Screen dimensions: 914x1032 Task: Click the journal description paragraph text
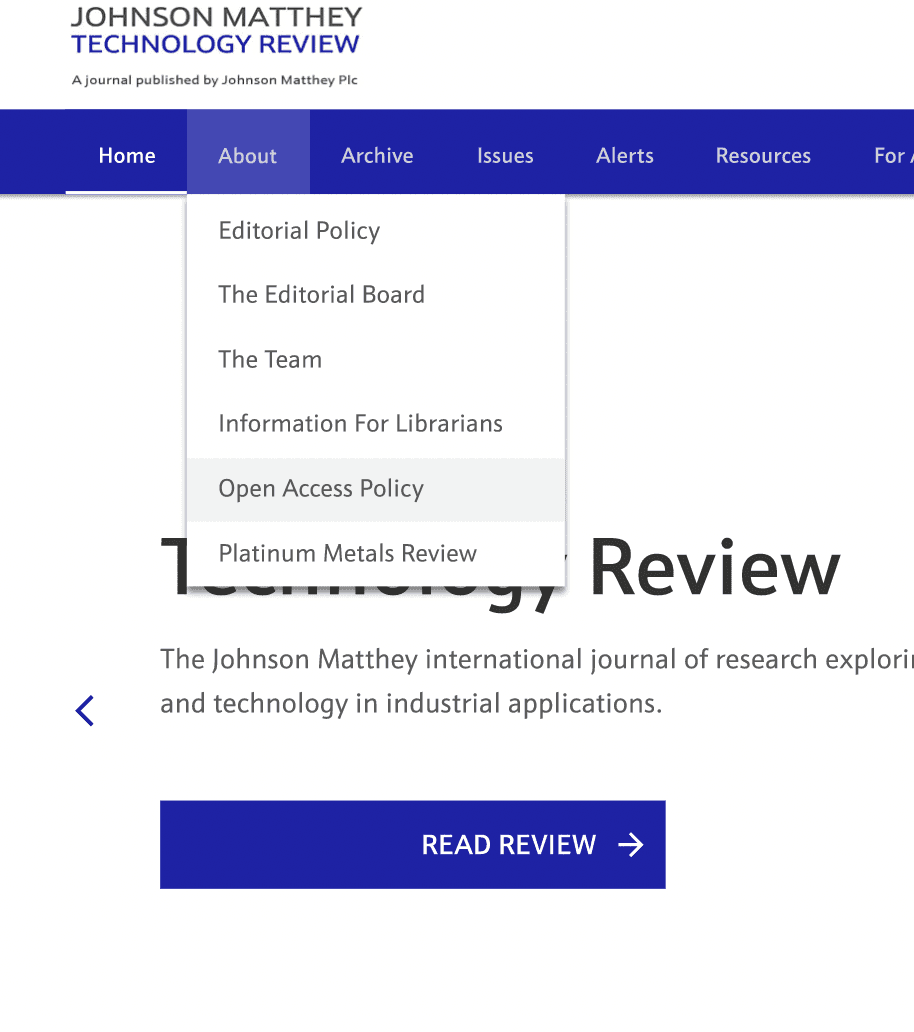537,681
